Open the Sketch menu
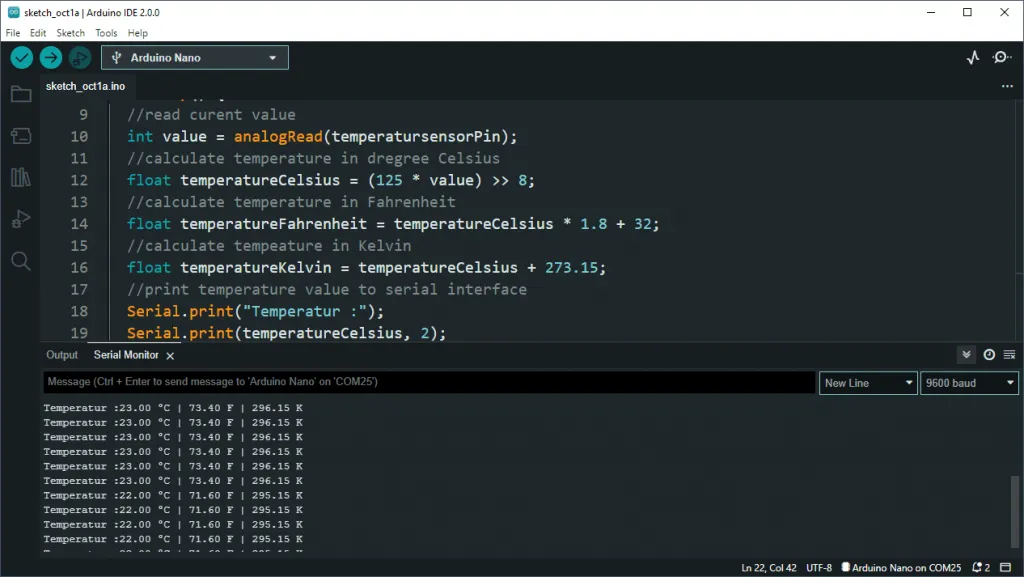The height and width of the screenshot is (577, 1024). pyautogui.click(x=71, y=33)
